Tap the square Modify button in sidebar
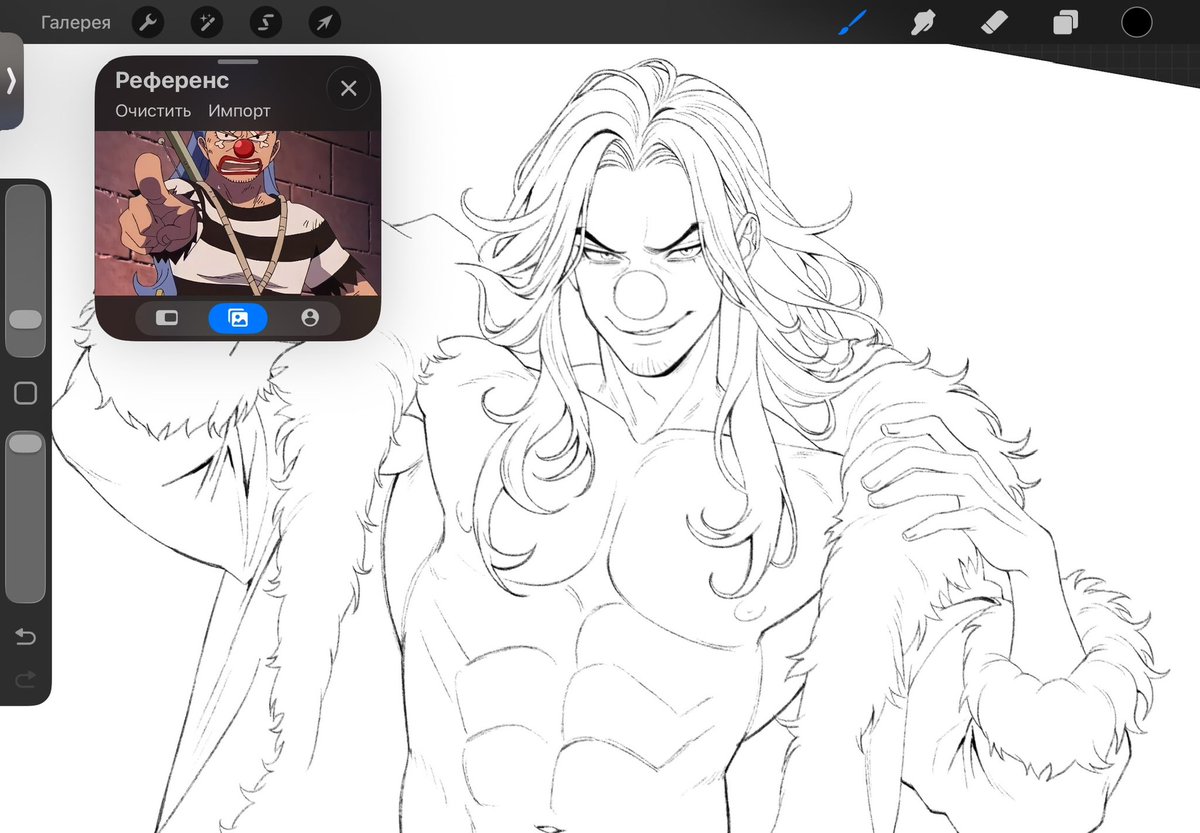Viewport: 1200px width, 833px height. point(26,393)
